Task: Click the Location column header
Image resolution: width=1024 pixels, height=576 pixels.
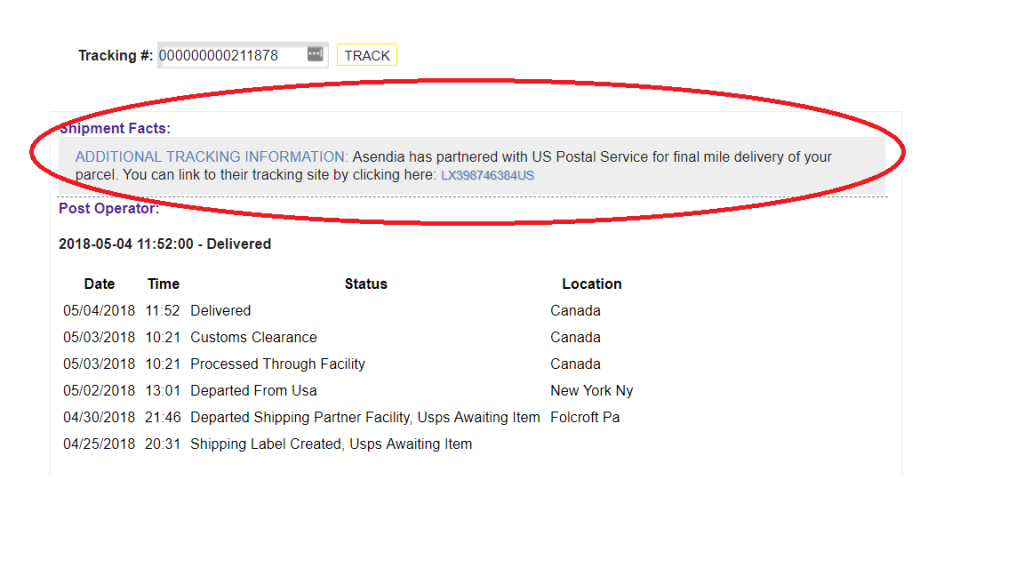Action: (x=592, y=284)
